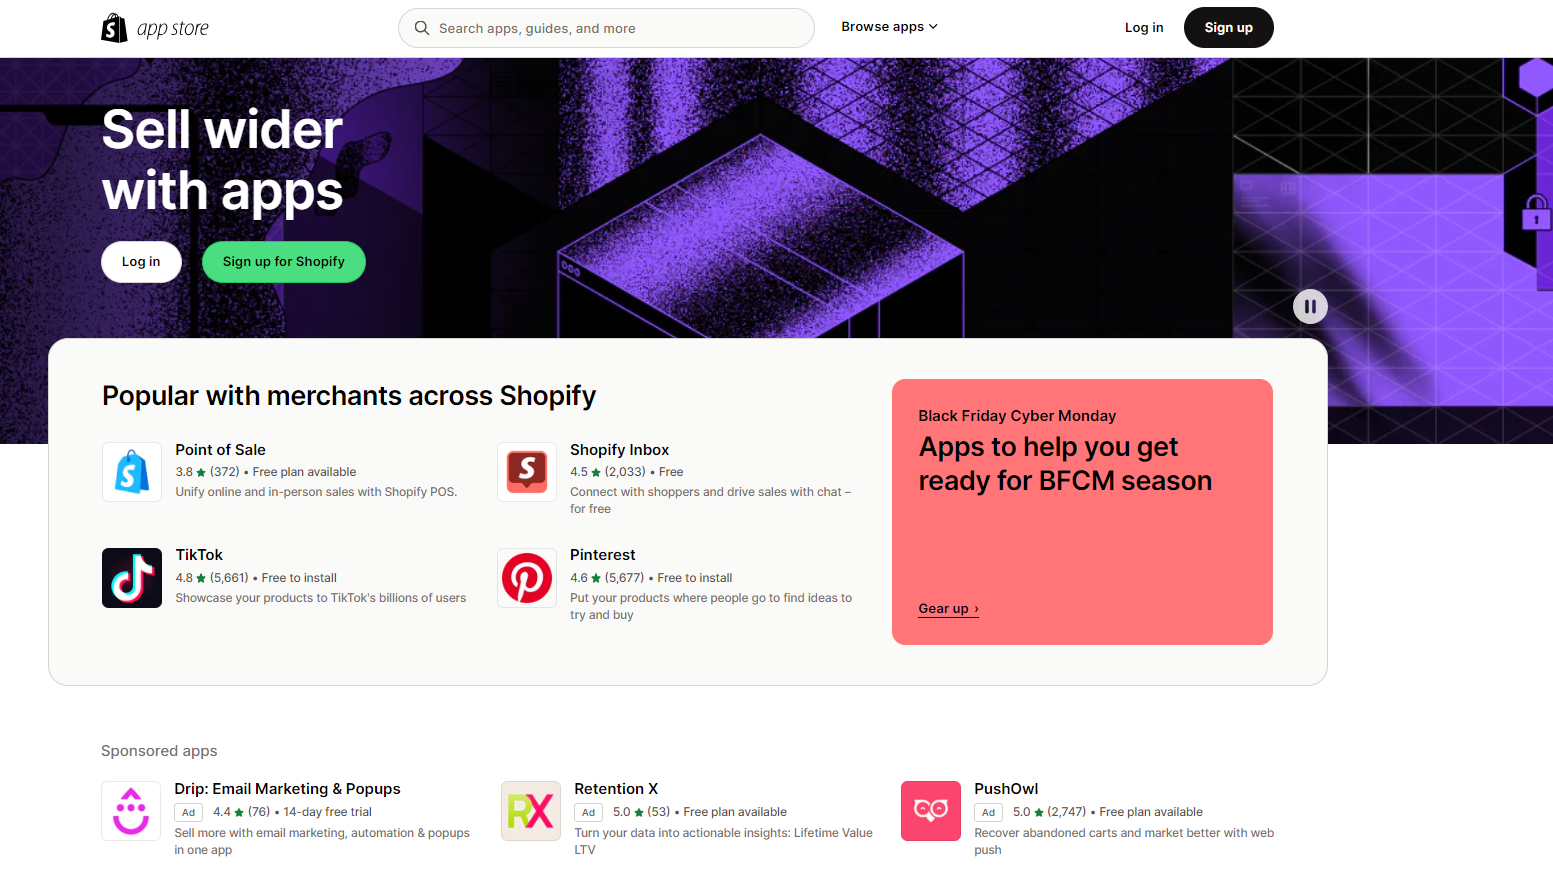Screen dimensions: 1553x885
Task: Click the Shopify app store logo
Action: click(x=155, y=28)
